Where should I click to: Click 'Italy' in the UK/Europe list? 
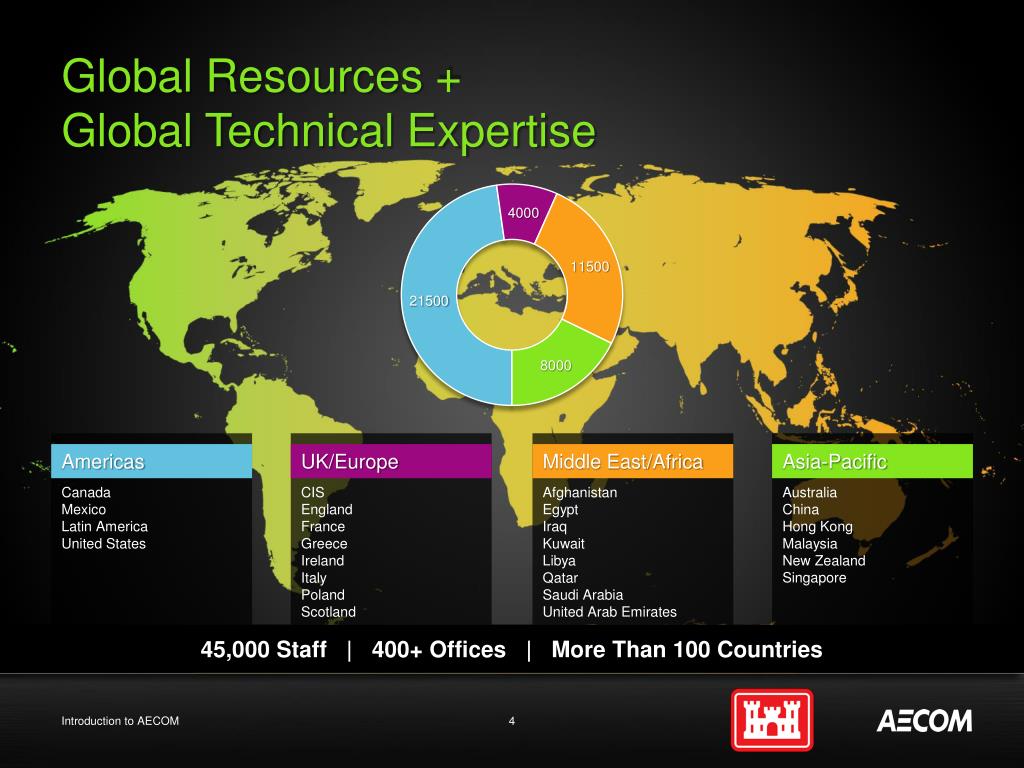tap(313, 578)
